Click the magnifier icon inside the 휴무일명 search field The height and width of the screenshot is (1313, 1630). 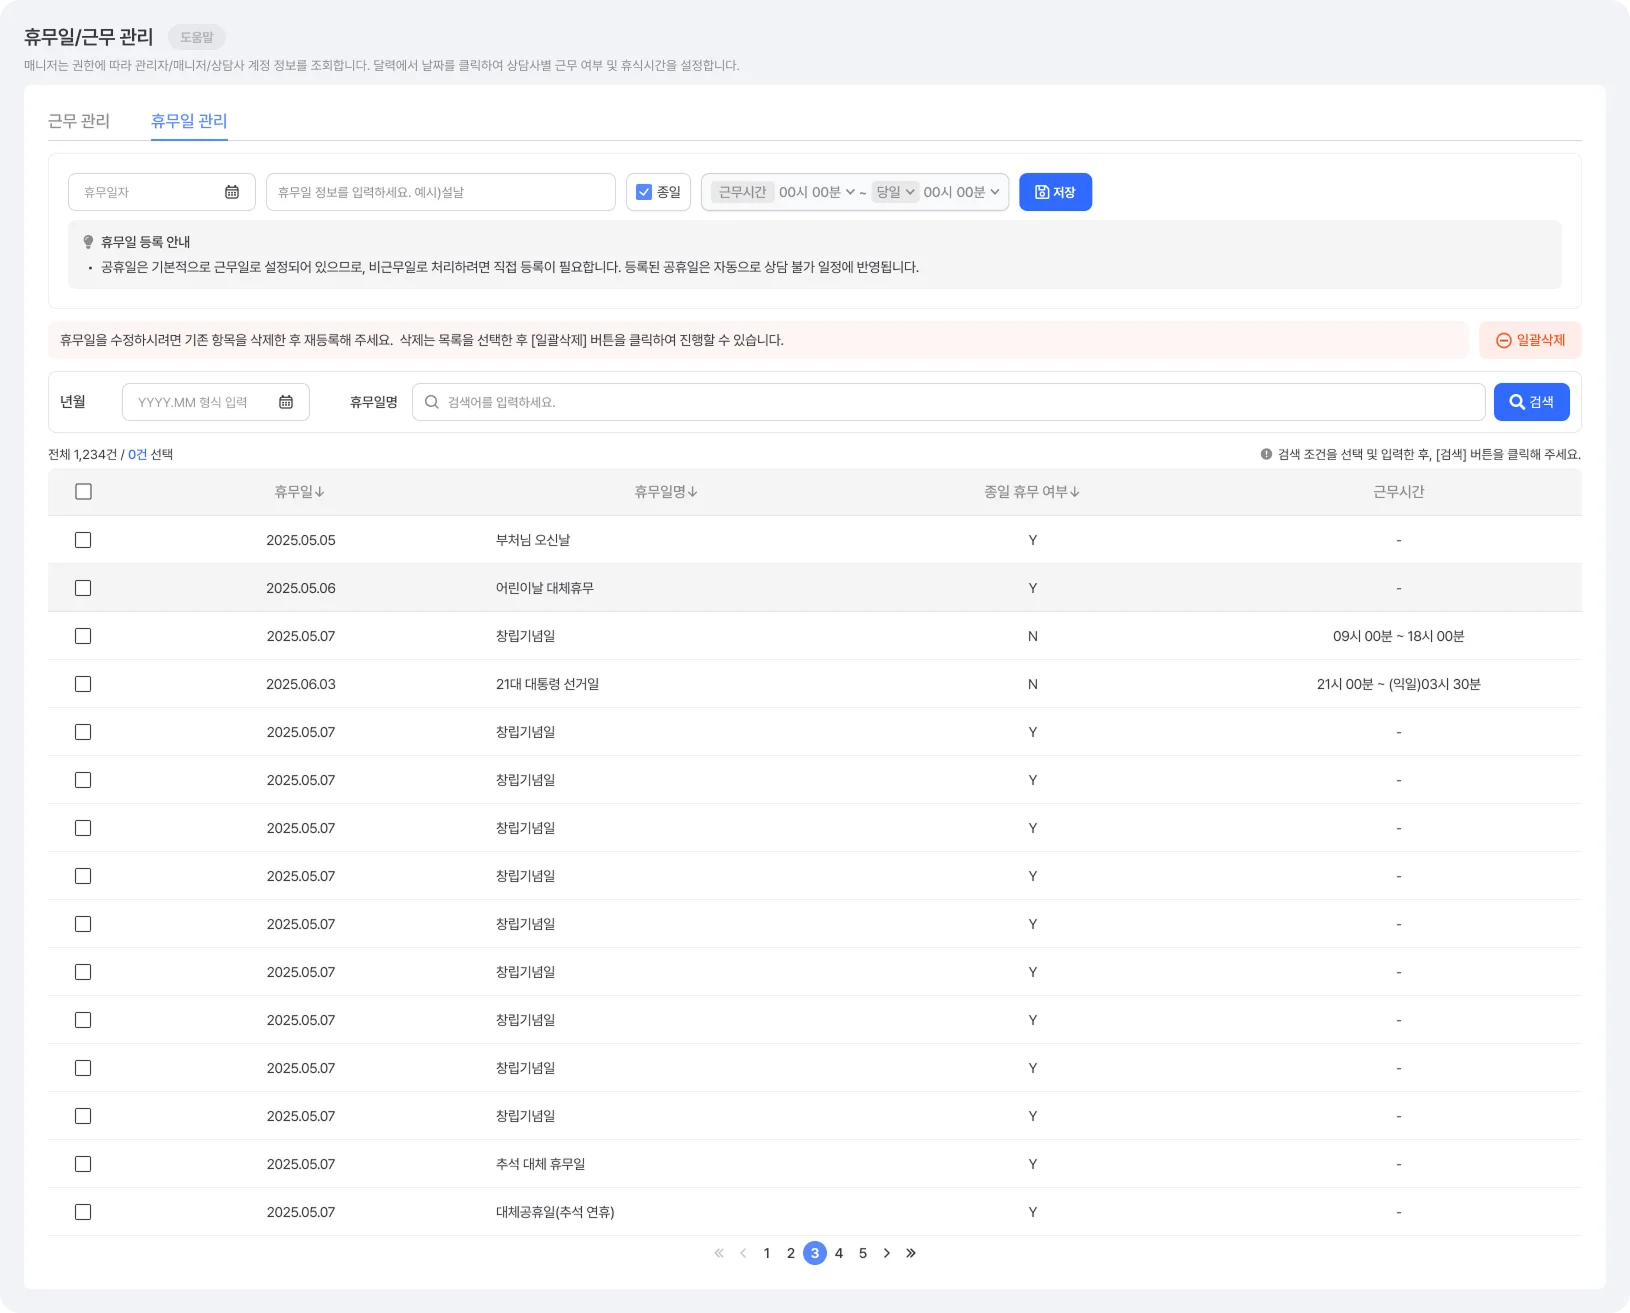(431, 402)
